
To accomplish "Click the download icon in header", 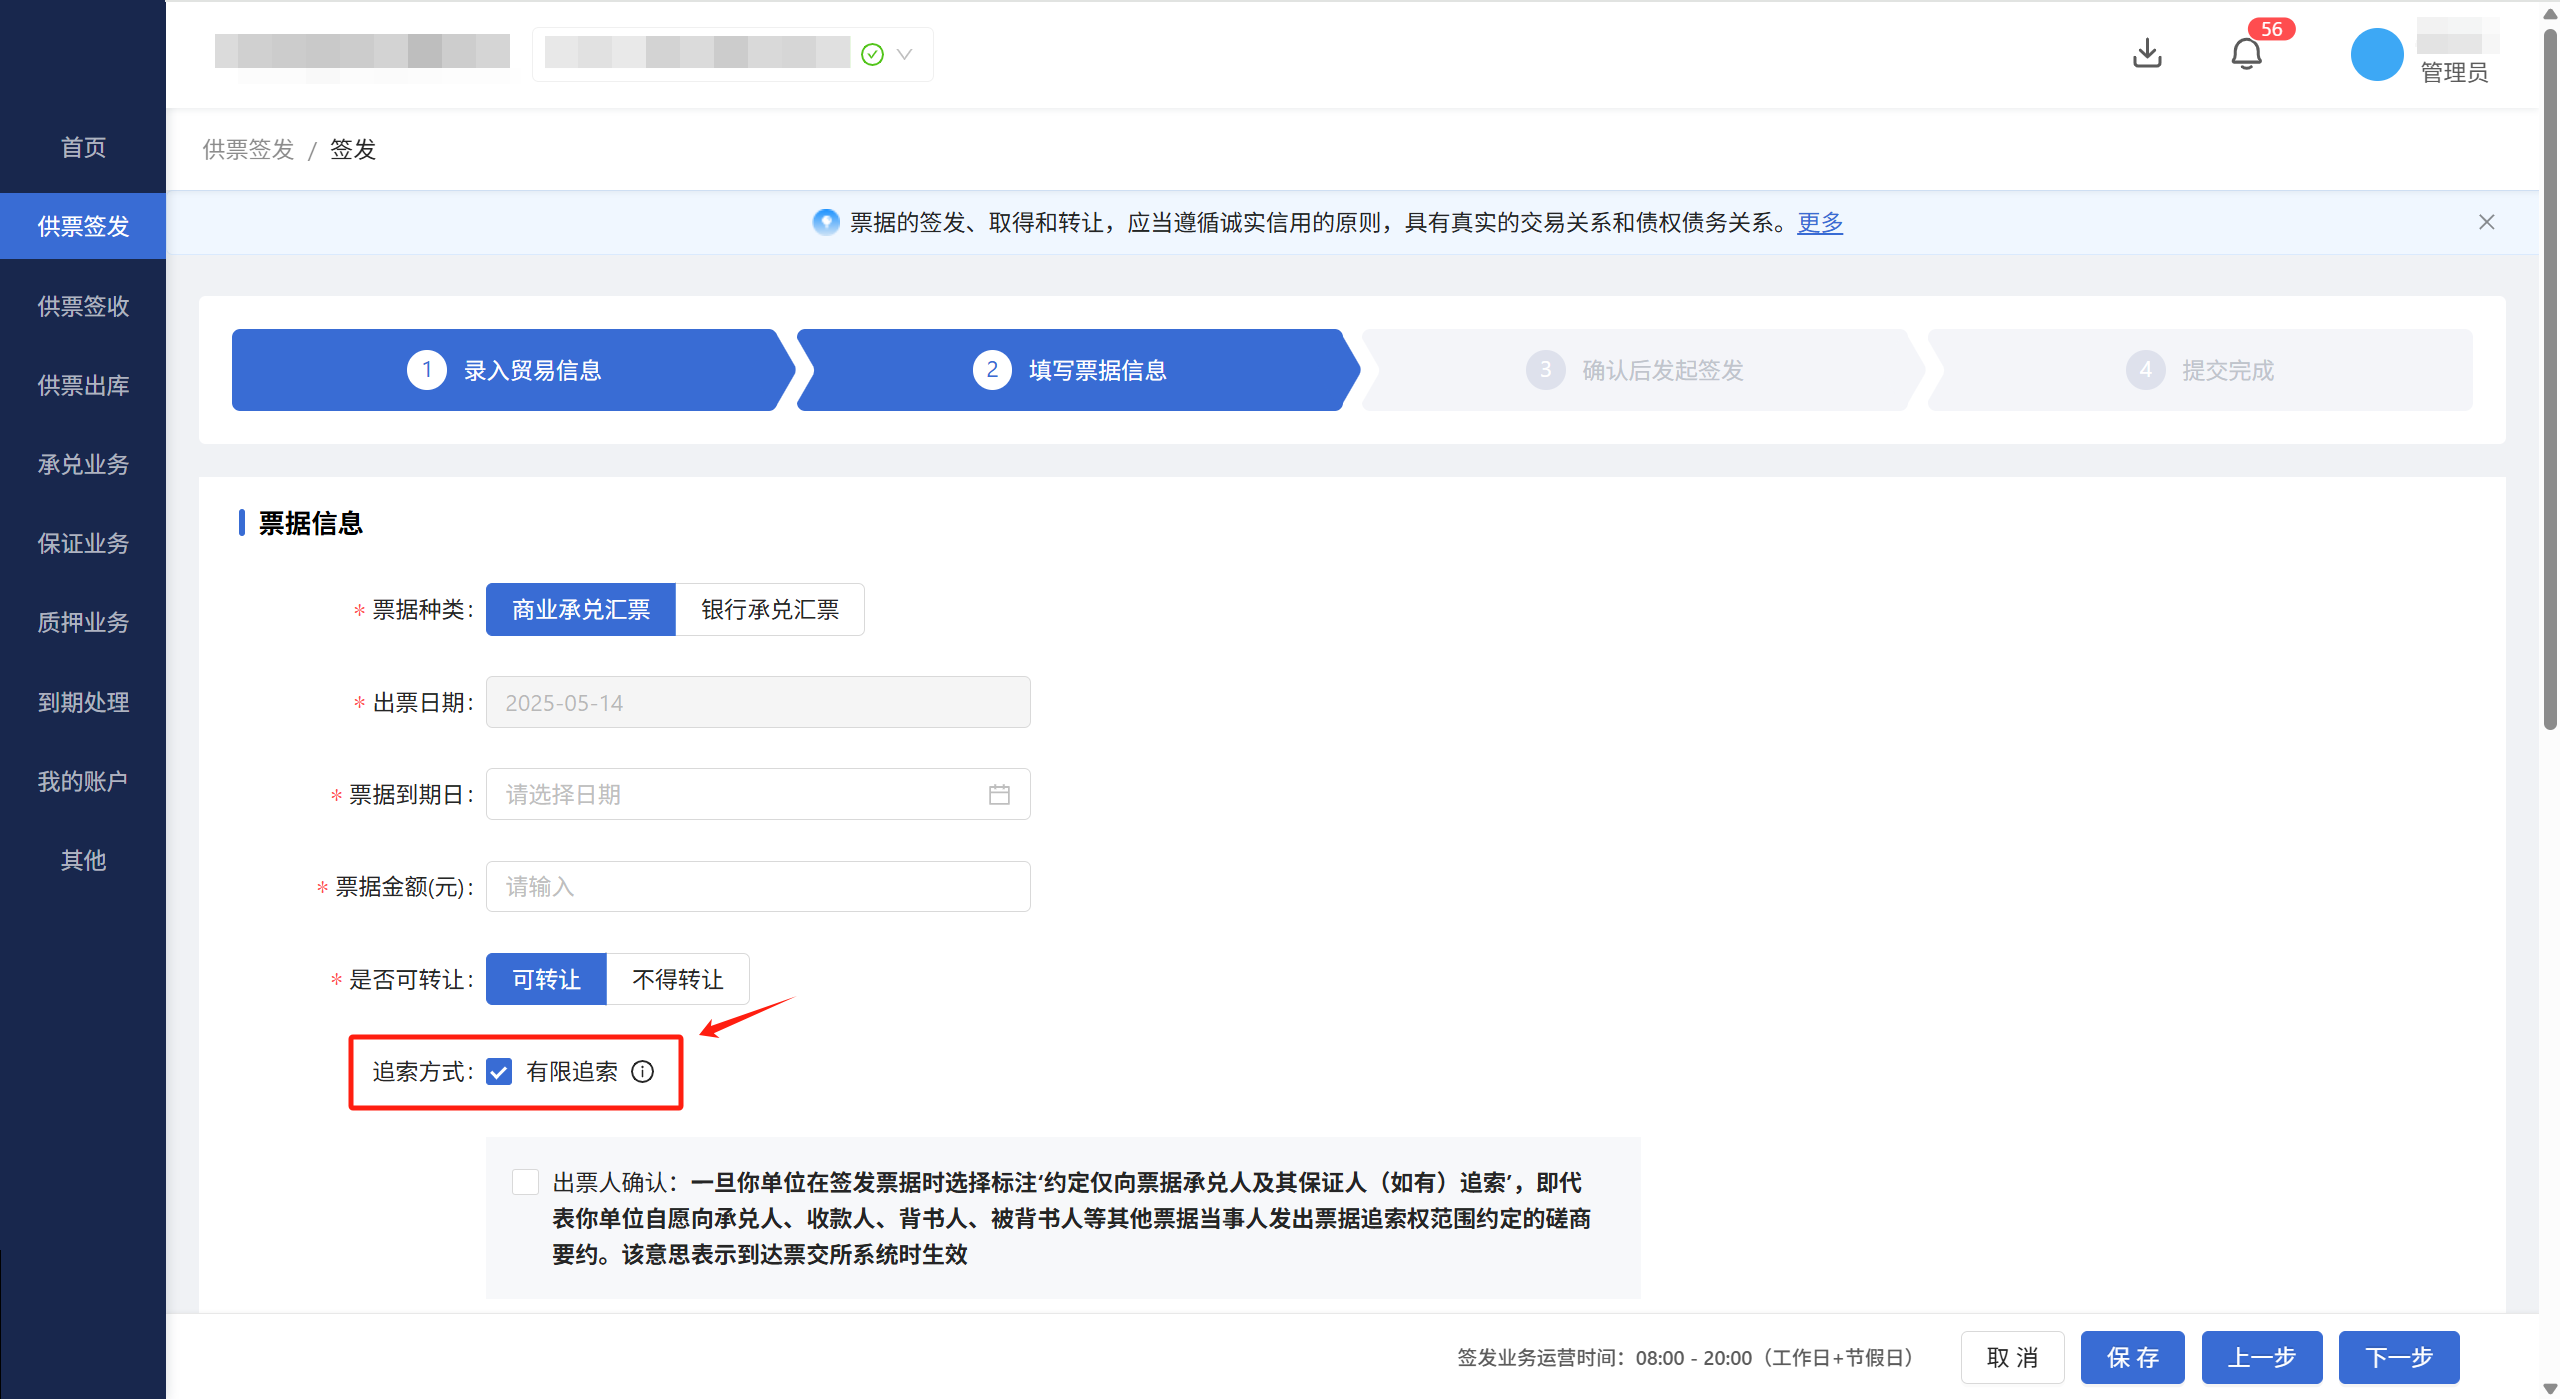I will 2146,53.
